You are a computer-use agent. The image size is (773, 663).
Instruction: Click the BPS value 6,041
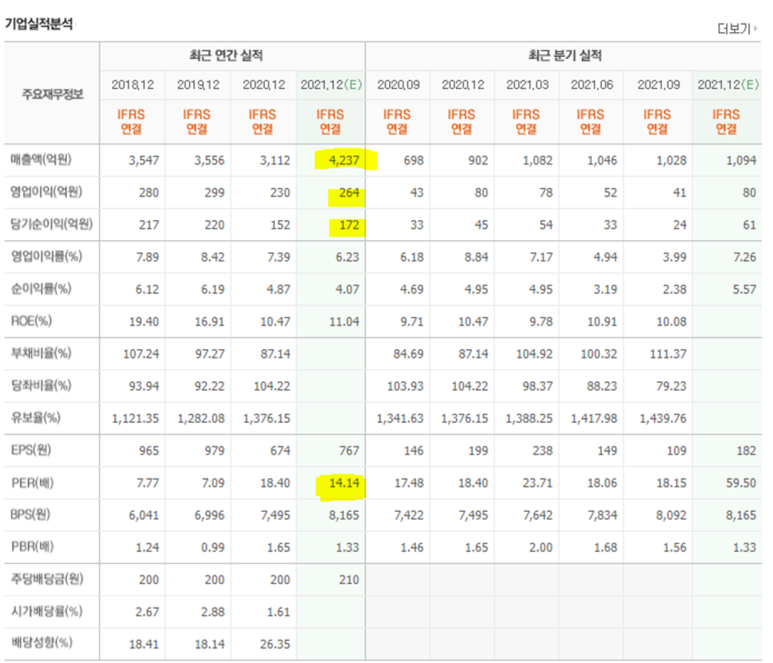tap(143, 515)
